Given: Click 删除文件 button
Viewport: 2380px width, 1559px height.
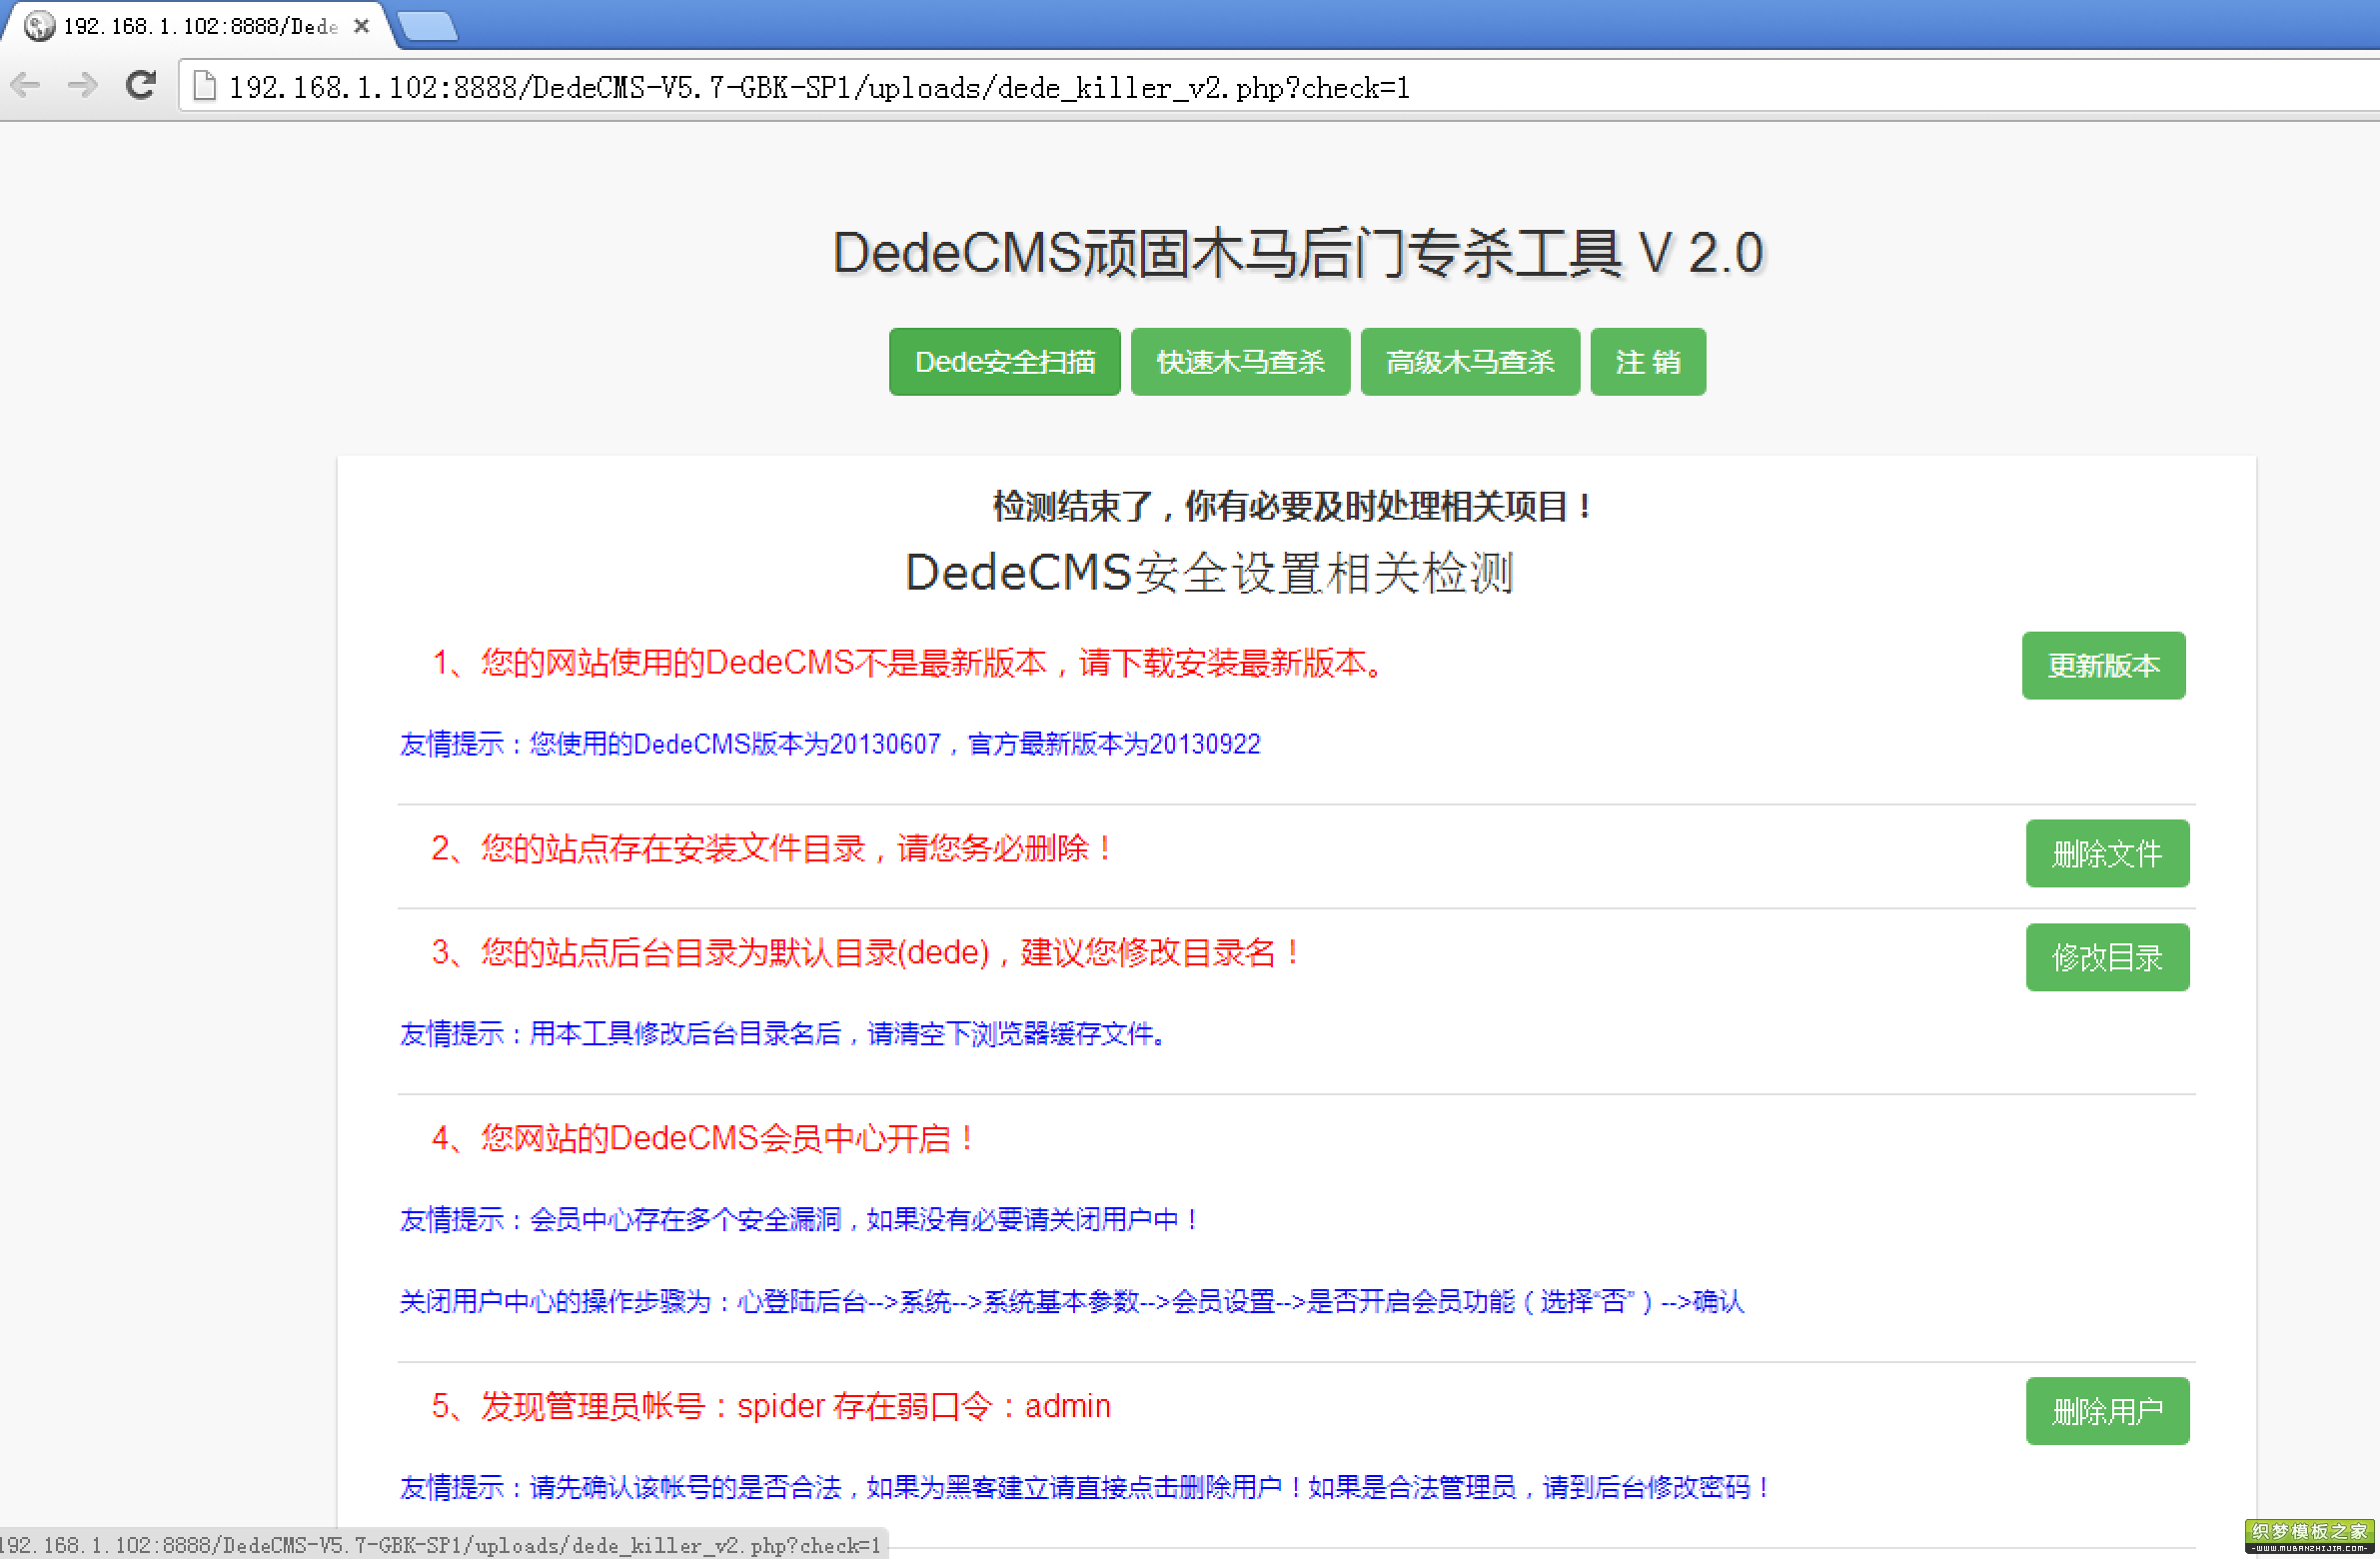Looking at the screenshot, I should pos(2108,854).
